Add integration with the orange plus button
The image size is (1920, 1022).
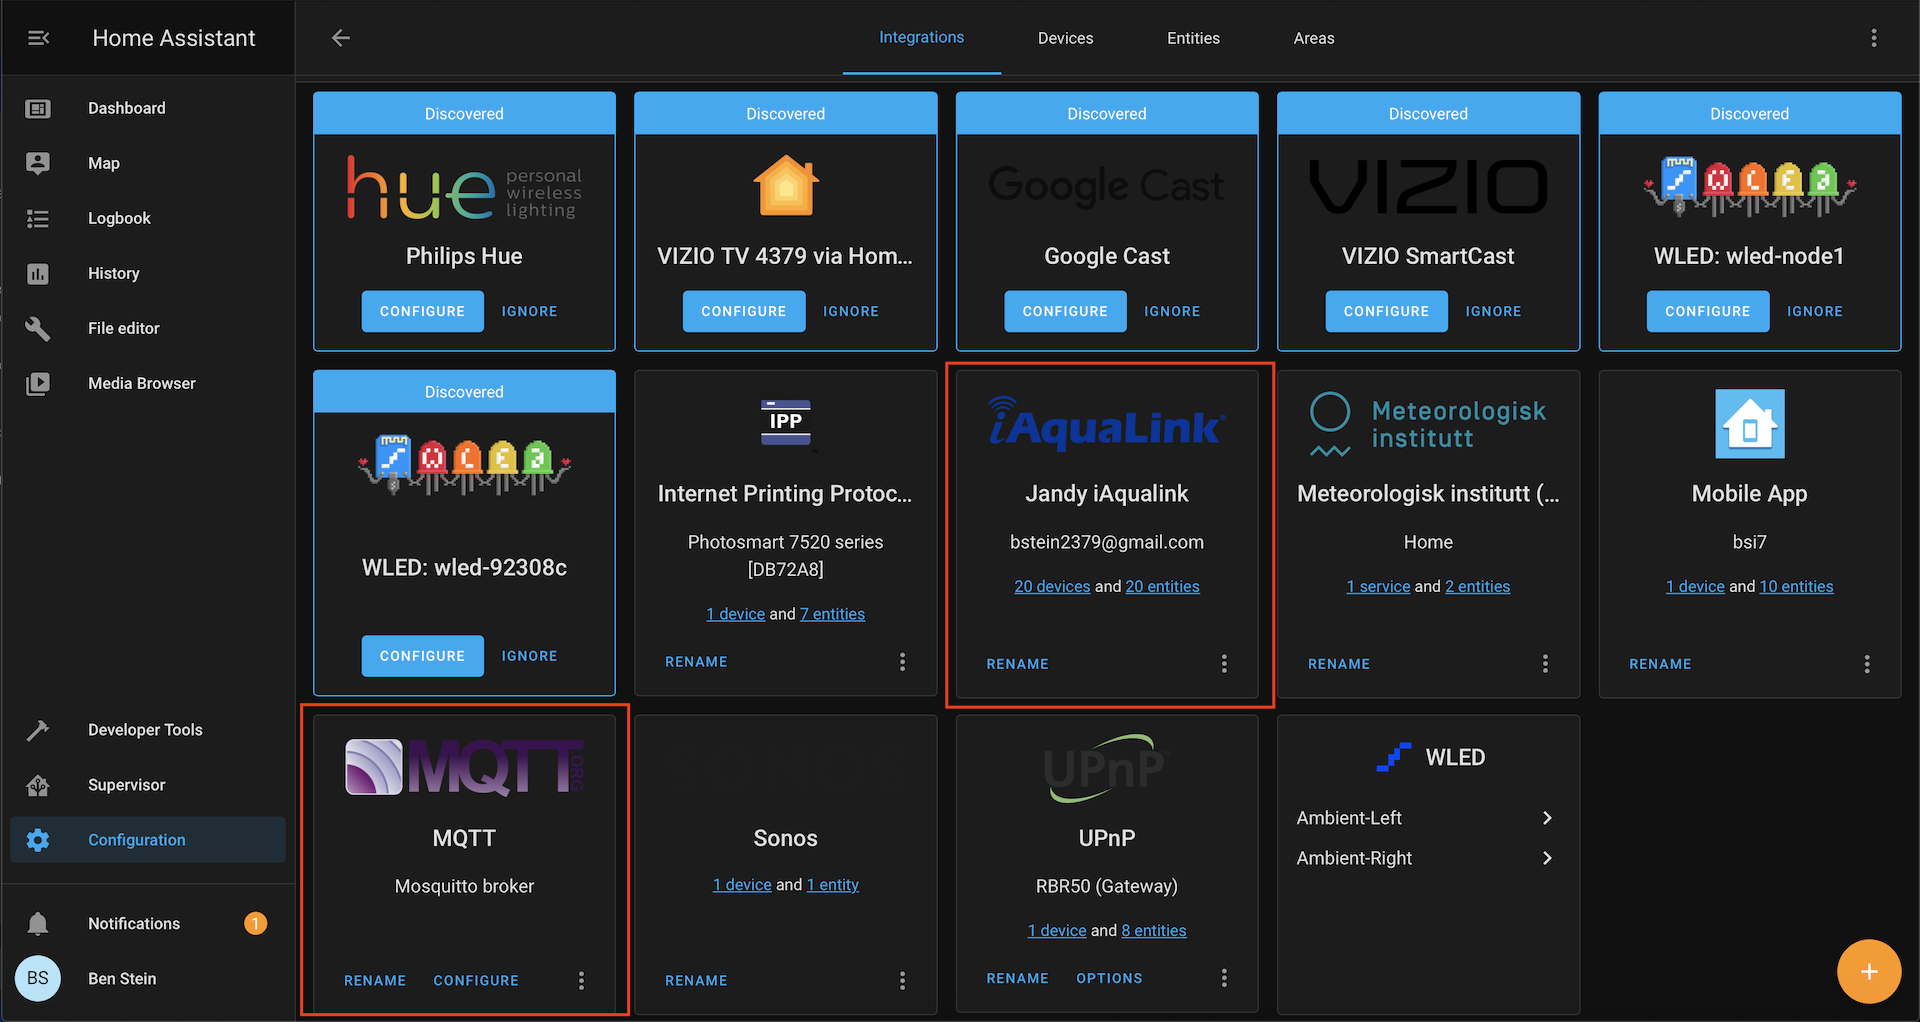pyautogui.click(x=1869, y=971)
